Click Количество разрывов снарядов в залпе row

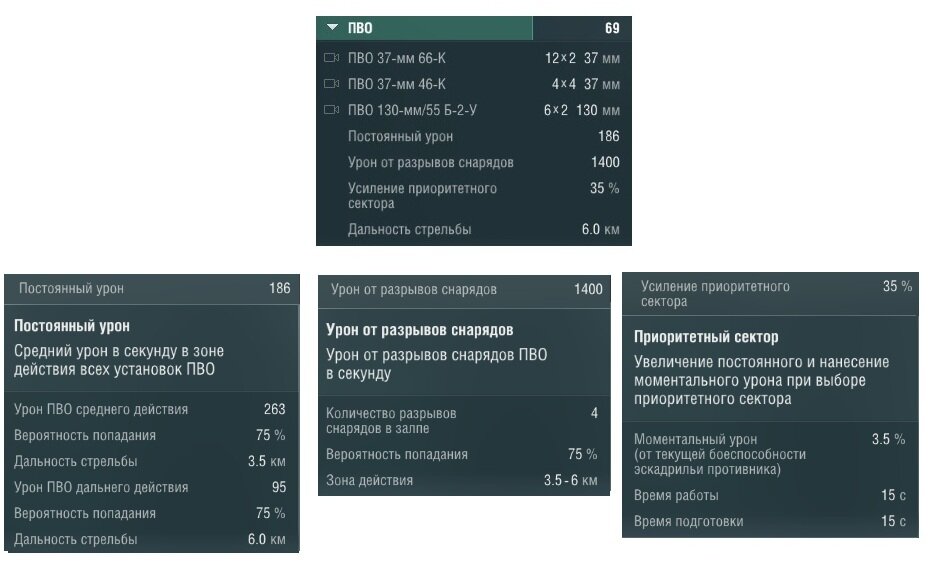tap(462, 421)
